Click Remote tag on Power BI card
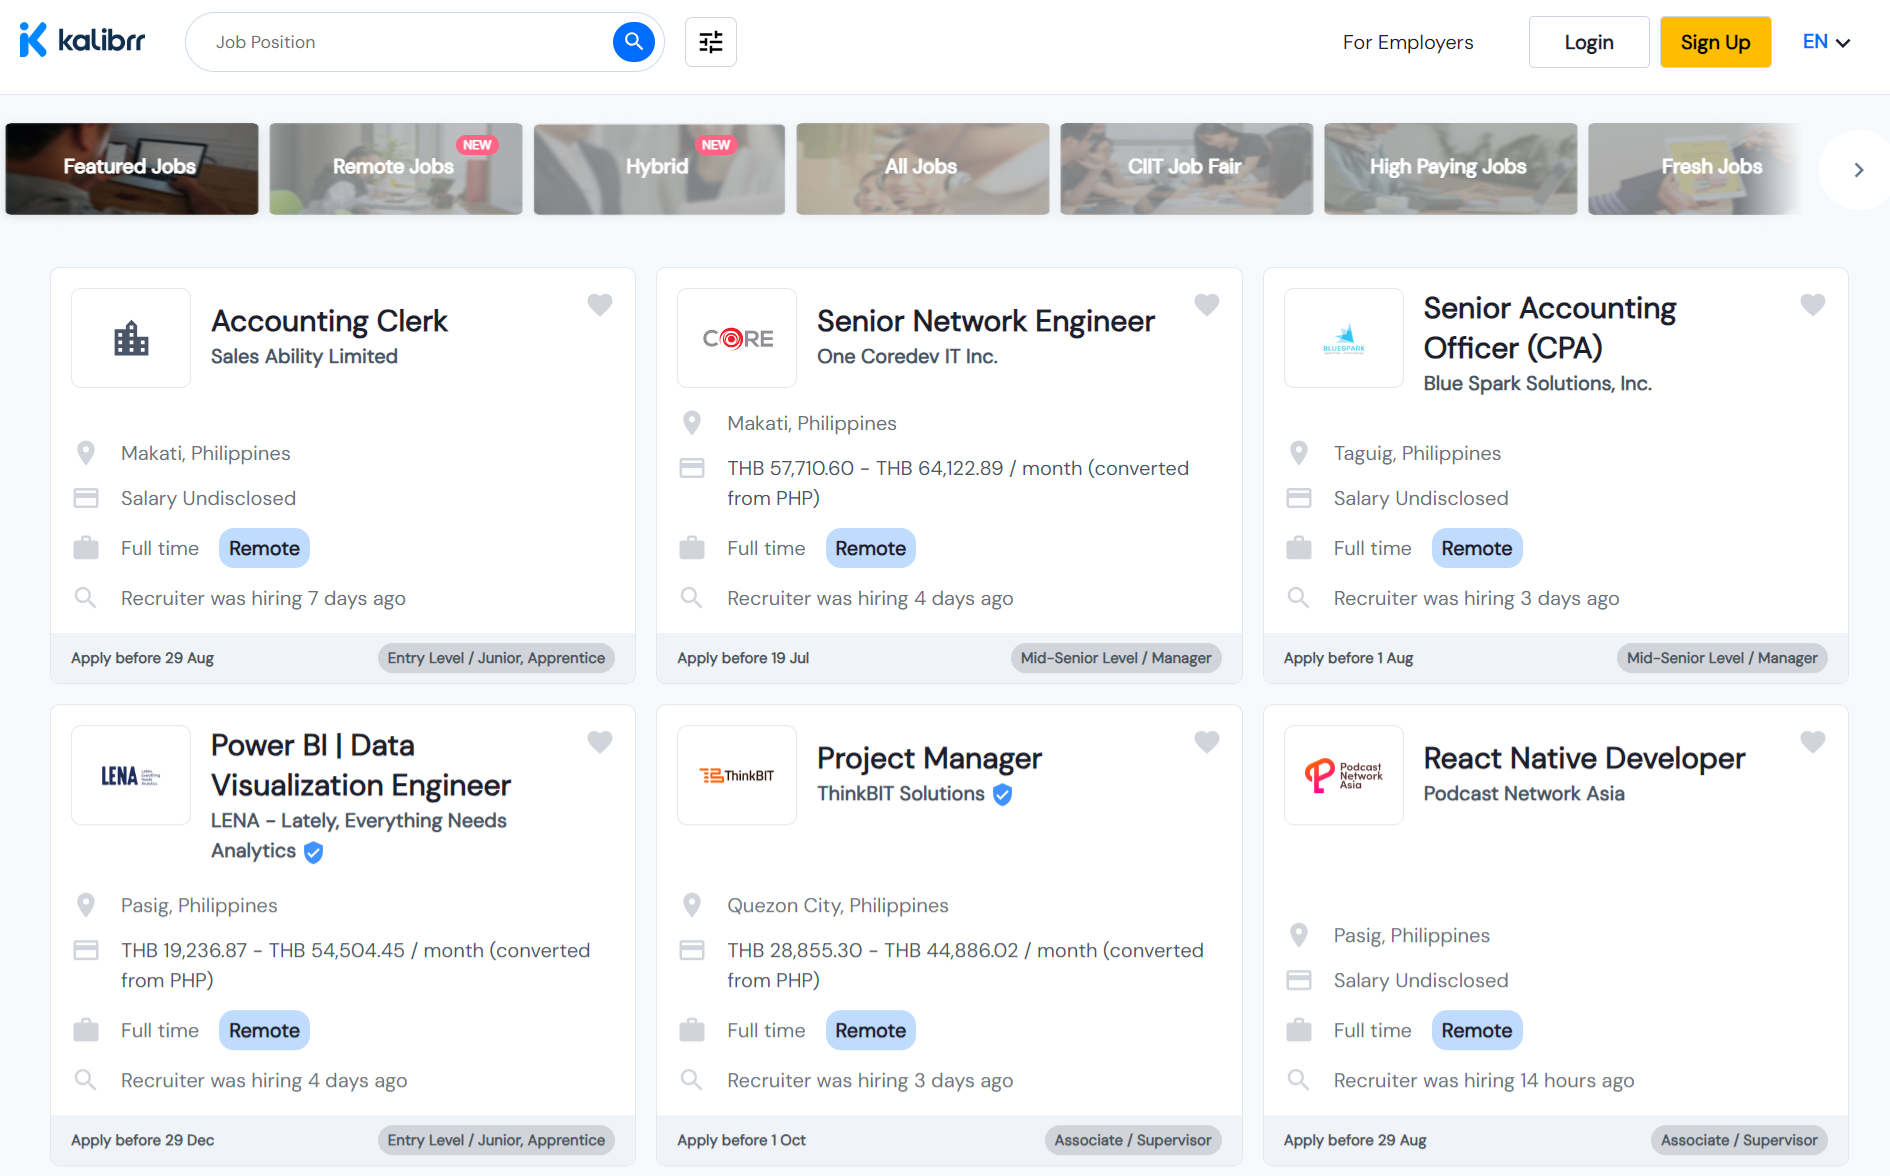 click(264, 1030)
